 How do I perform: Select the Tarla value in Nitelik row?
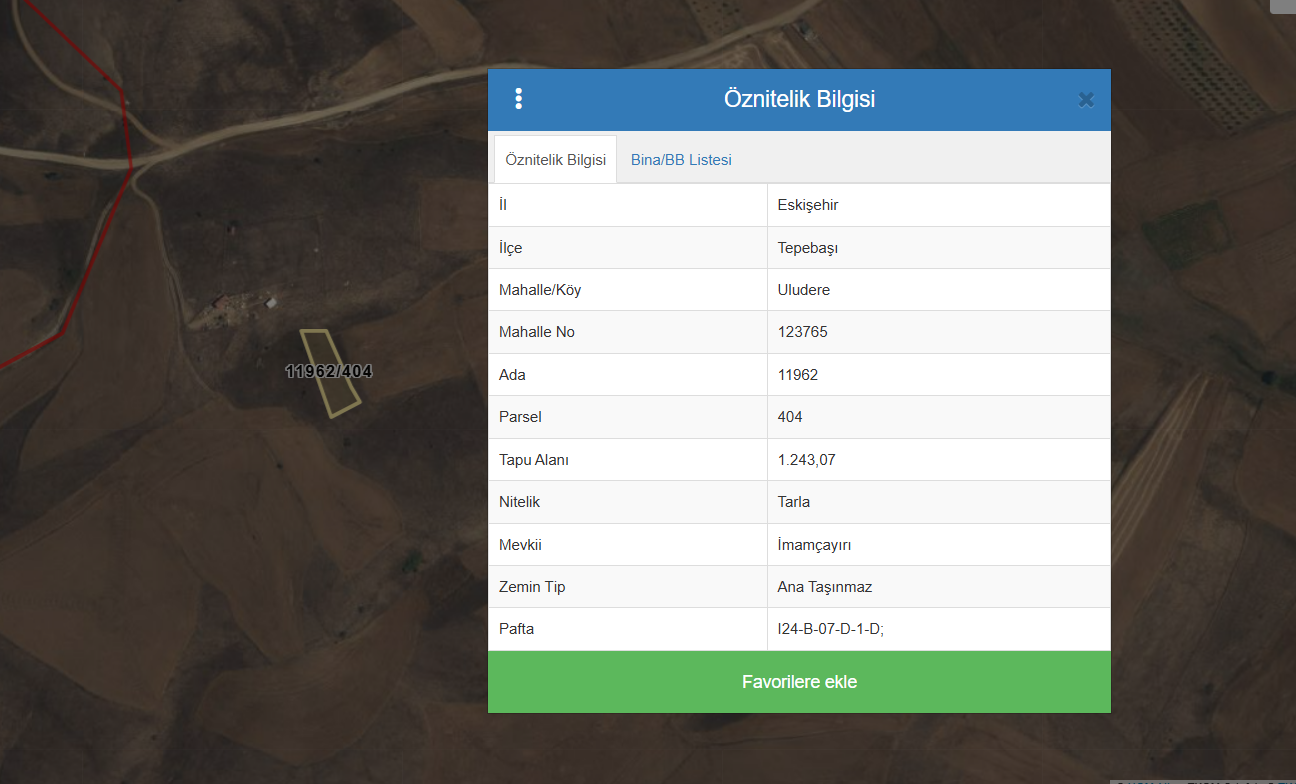(x=794, y=502)
